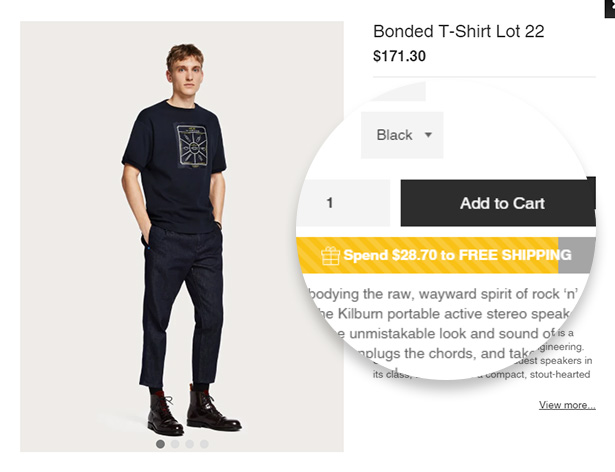This screenshot has height=472, width=615.
Task: Switch to the second carousel dot
Action: [175, 444]
